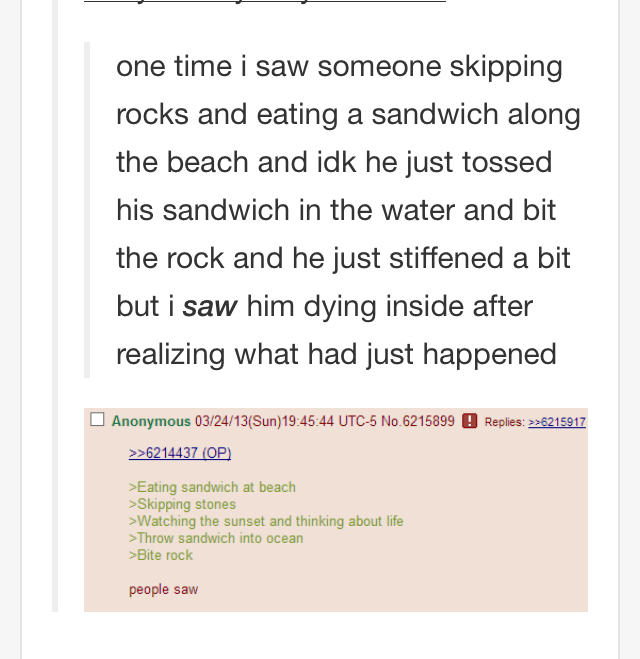The image size is (640, 659).
Task: Click the quote line "realizing what had just happened"
Action: point(336,355)
